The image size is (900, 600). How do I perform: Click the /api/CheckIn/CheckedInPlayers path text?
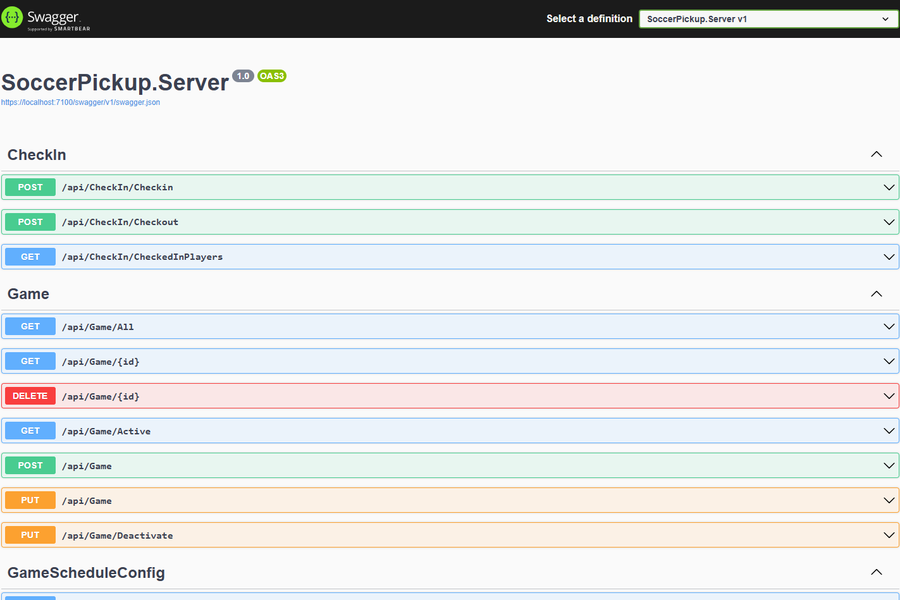pyautogui.click(x=142, y=257)
